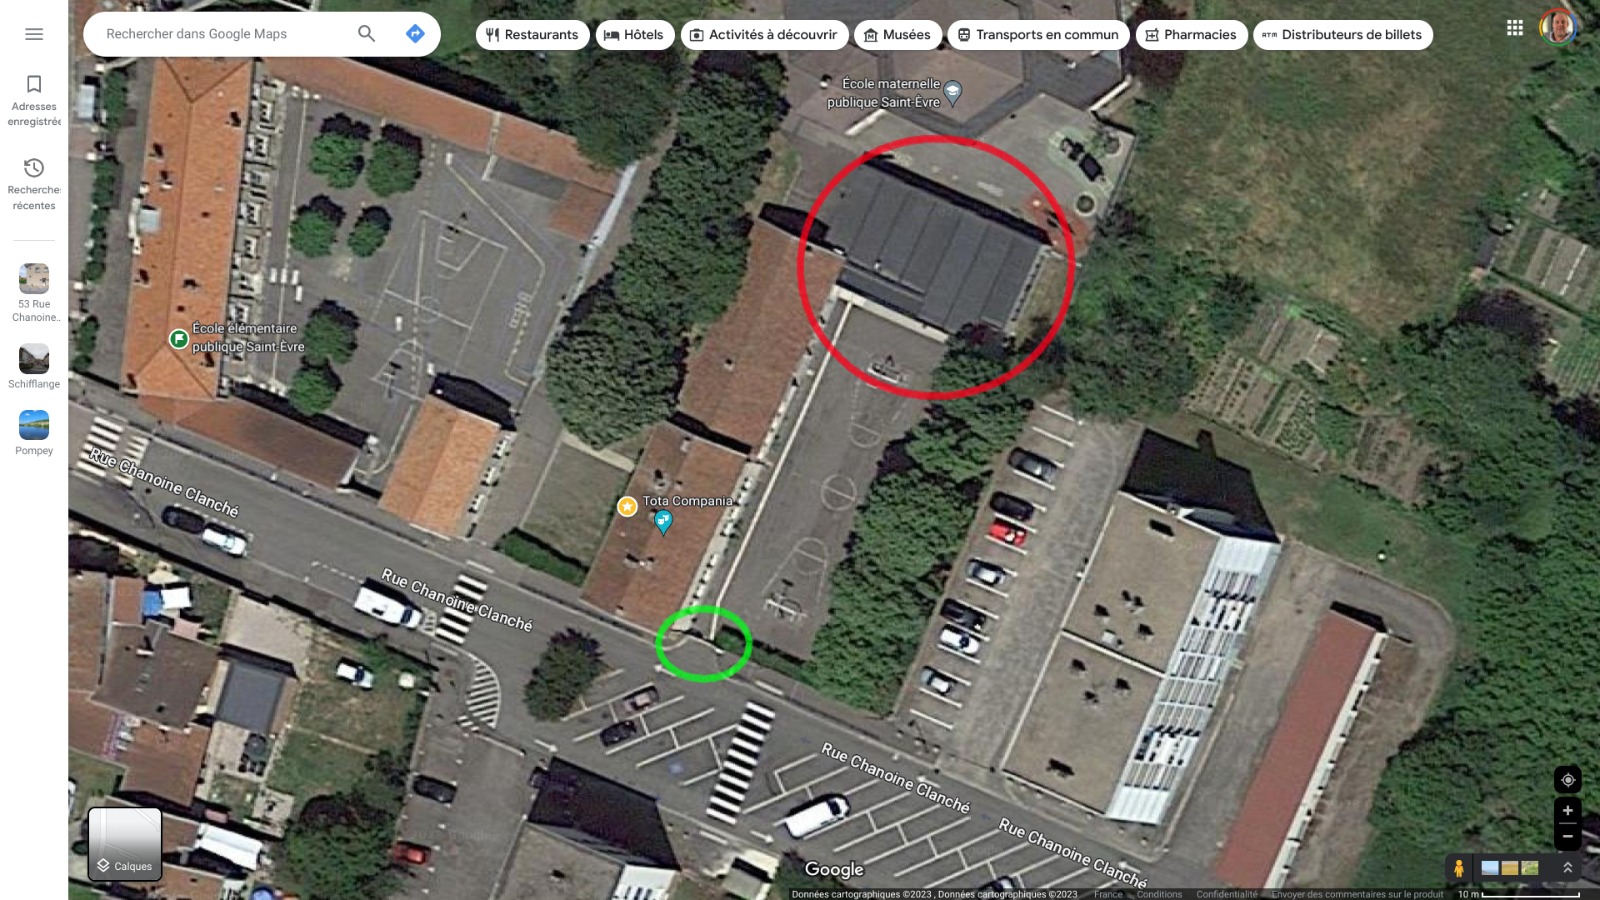1600x900 pixels.
Task: Open recent searches history icon
Action: [x=34, y=167]
